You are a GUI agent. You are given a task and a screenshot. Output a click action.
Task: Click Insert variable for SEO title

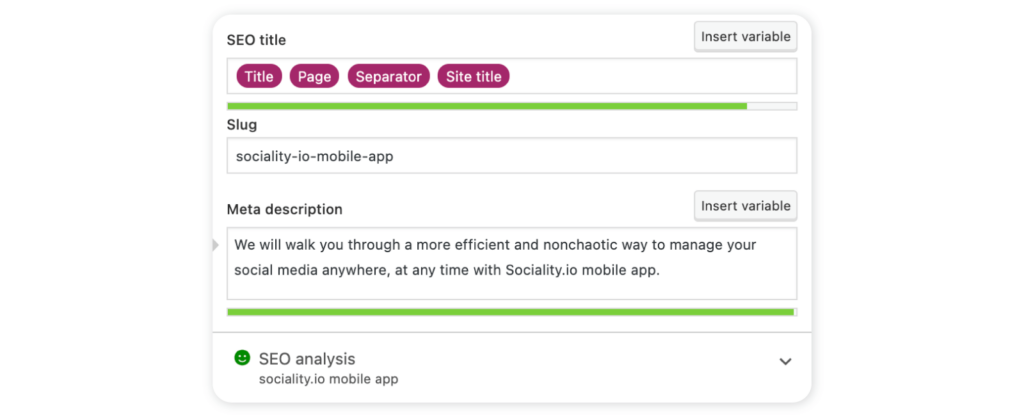tap(746, 37)
